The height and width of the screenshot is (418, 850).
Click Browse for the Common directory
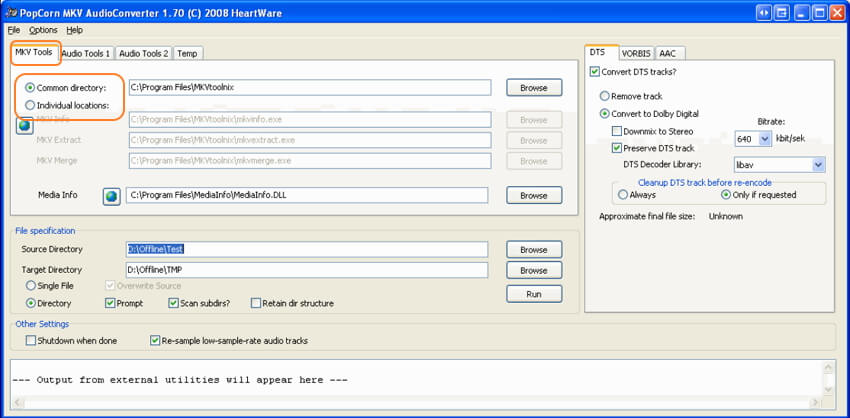click(x=534, y=87)
